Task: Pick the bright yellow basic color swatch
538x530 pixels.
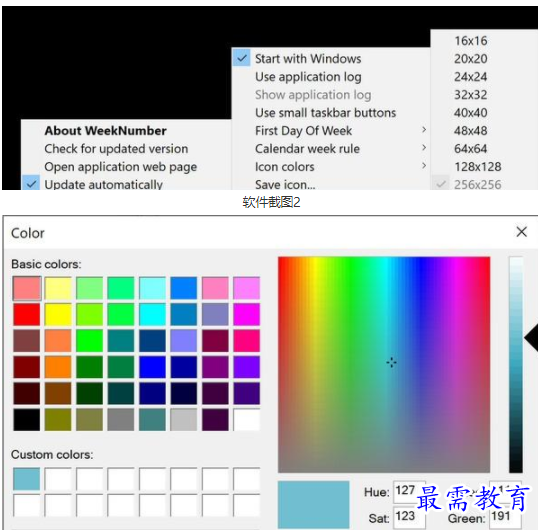Action: tap(58, 314)
